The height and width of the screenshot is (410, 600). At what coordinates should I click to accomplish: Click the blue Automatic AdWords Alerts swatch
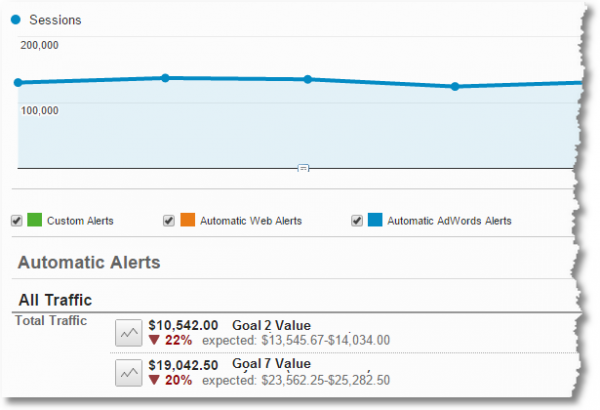pos(375,220)
